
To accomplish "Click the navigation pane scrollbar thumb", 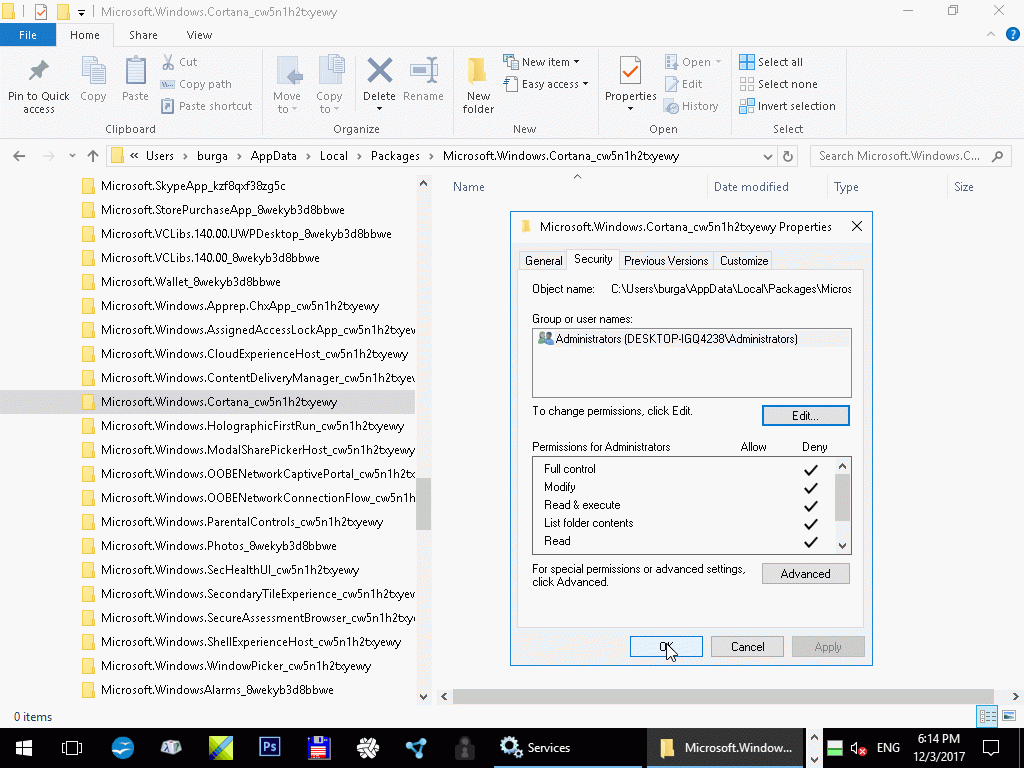I will click(x=424, y=504).
